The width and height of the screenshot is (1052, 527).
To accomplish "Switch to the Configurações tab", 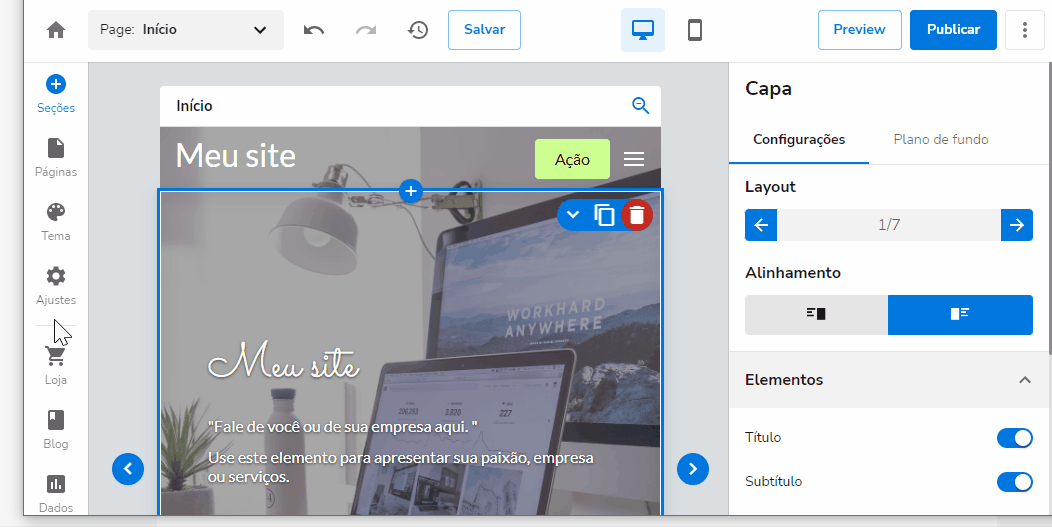I will [x=799, y=140].
